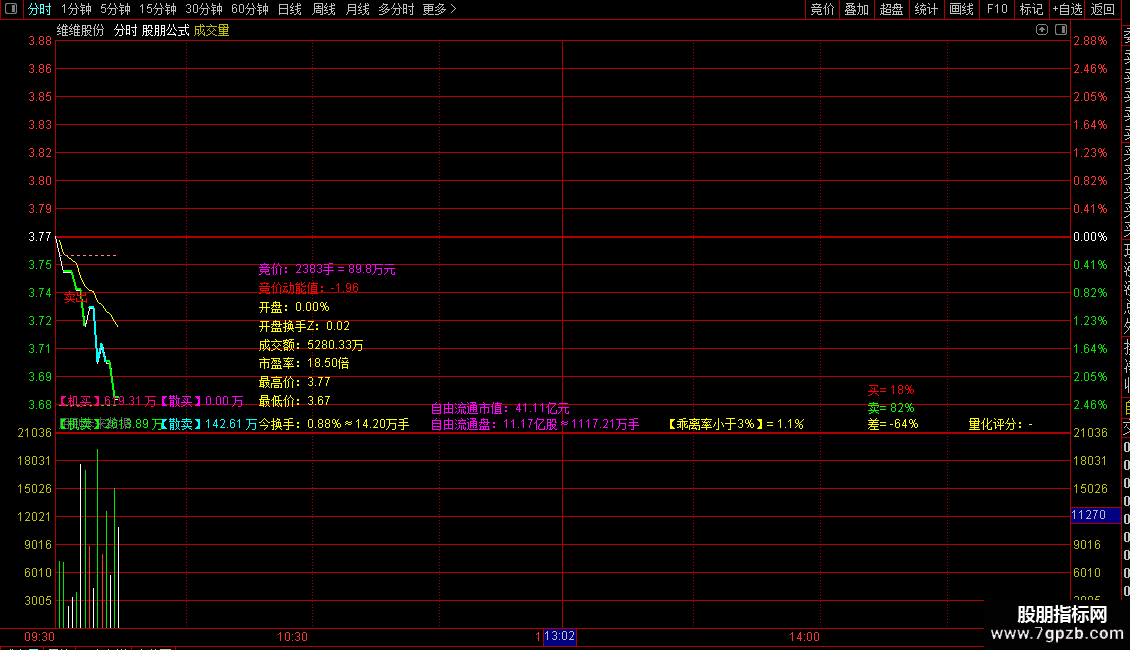The image size is (1130, 650).
Task: Open the 日线 daily chart
Action: [290, 9]
